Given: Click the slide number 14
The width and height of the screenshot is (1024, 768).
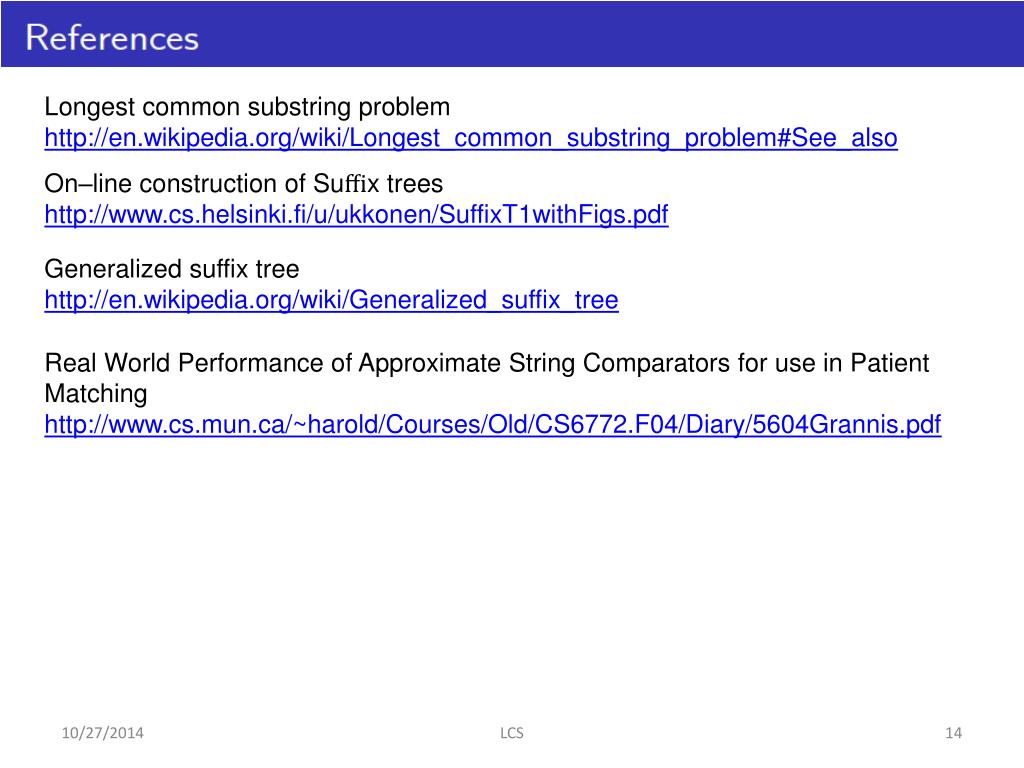Looking at the screenshot, I should 953,733.
